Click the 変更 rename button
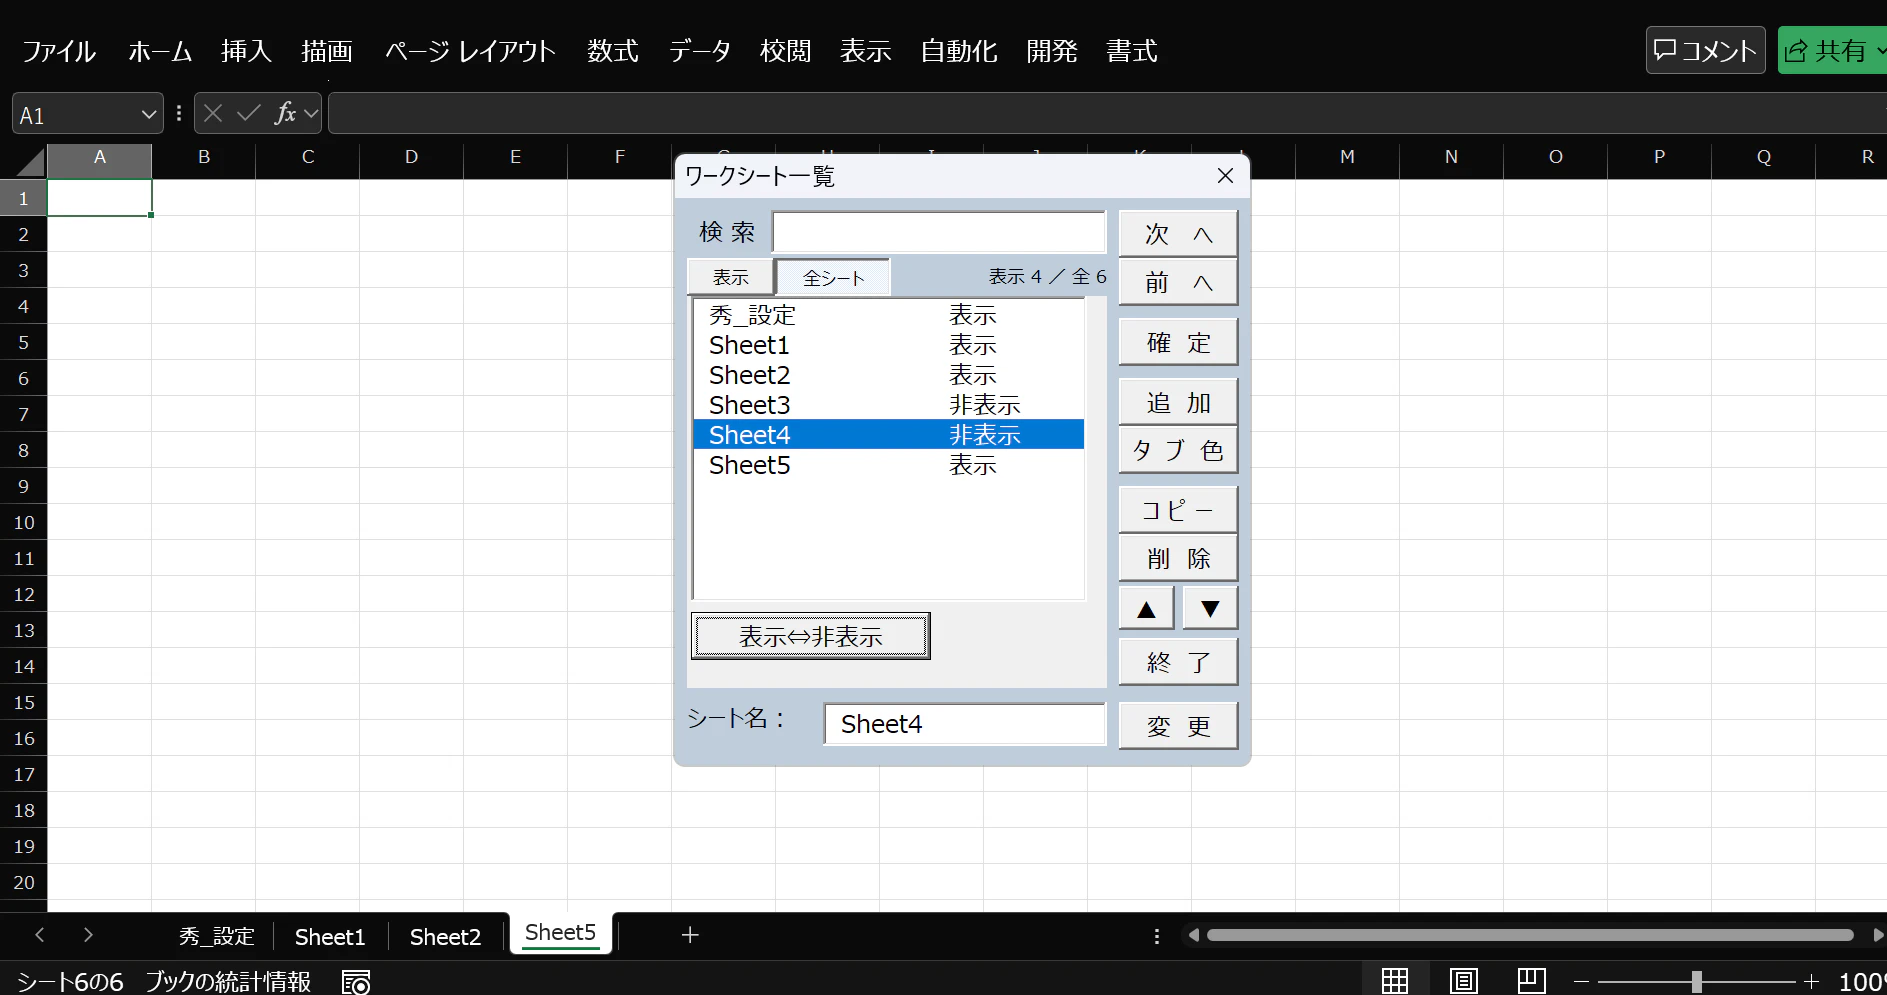 coord(1178,726)
